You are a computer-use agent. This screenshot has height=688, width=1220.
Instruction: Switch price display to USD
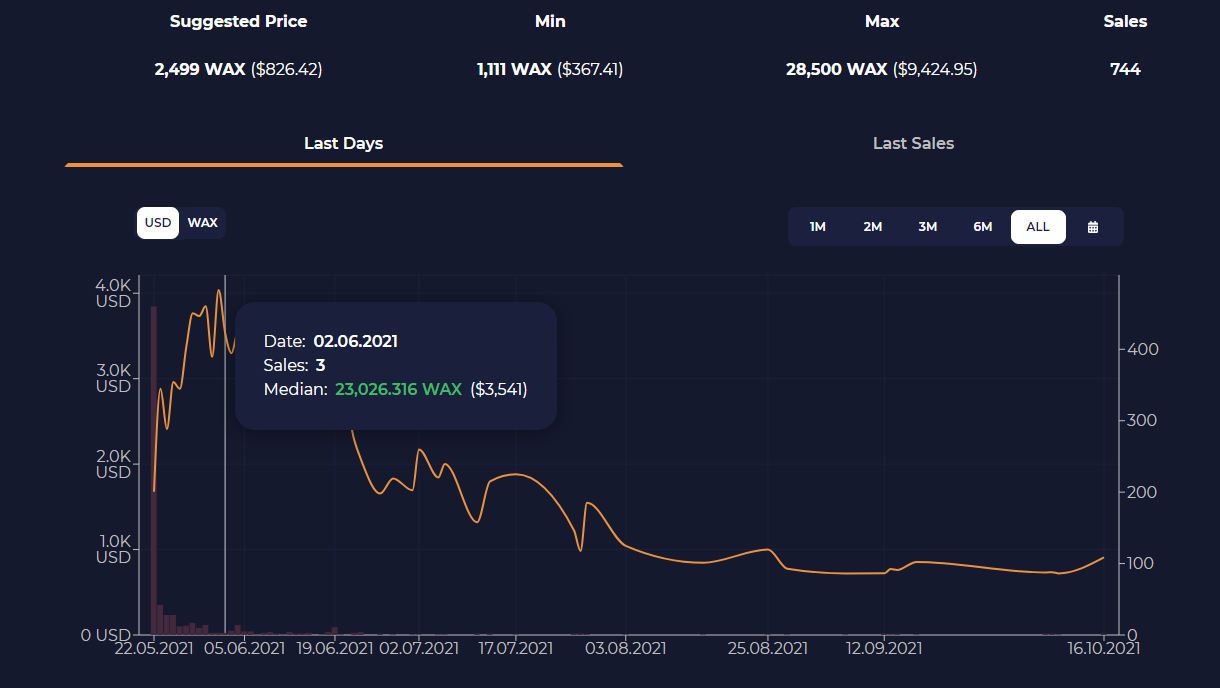(158, 223)
